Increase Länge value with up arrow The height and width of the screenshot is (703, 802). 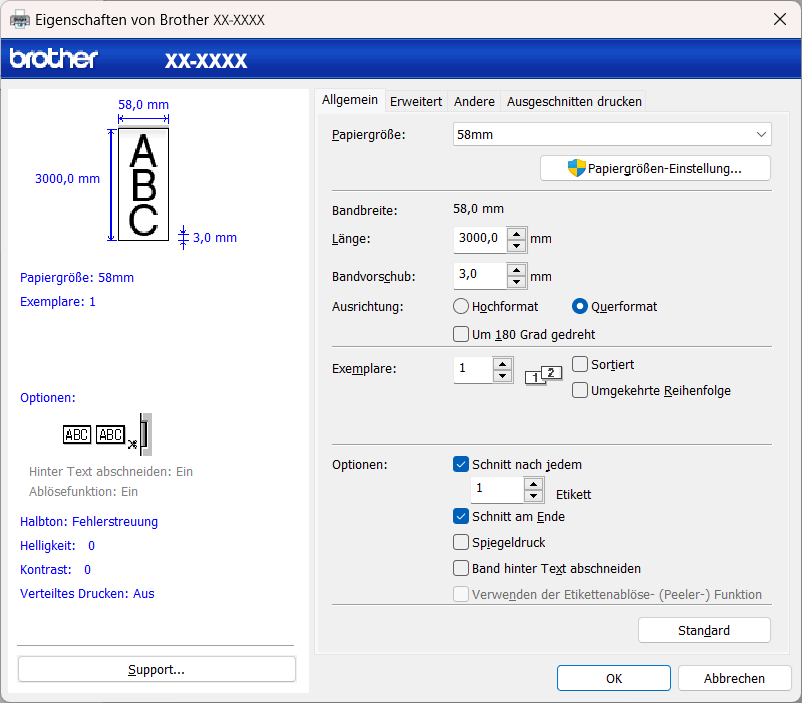[x=516, y=233]
